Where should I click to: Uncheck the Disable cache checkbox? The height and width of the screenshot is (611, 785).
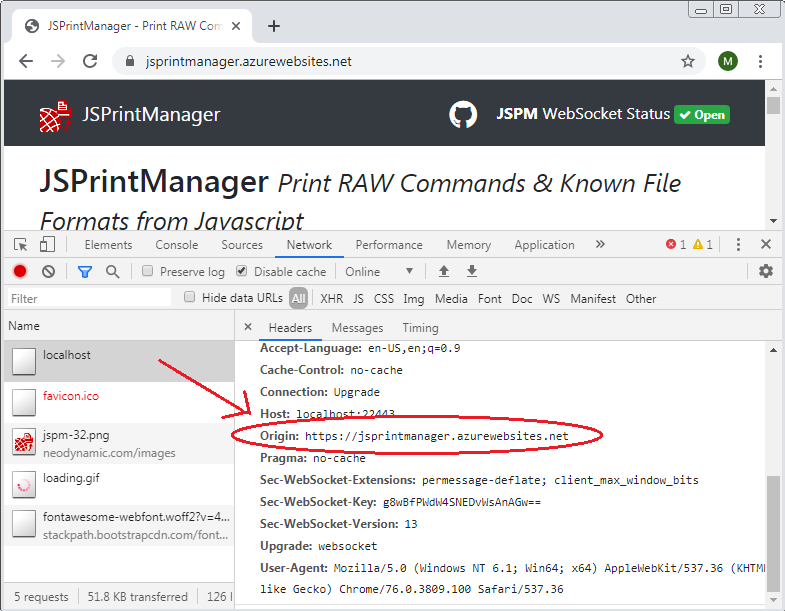click(x=241, y=271)
